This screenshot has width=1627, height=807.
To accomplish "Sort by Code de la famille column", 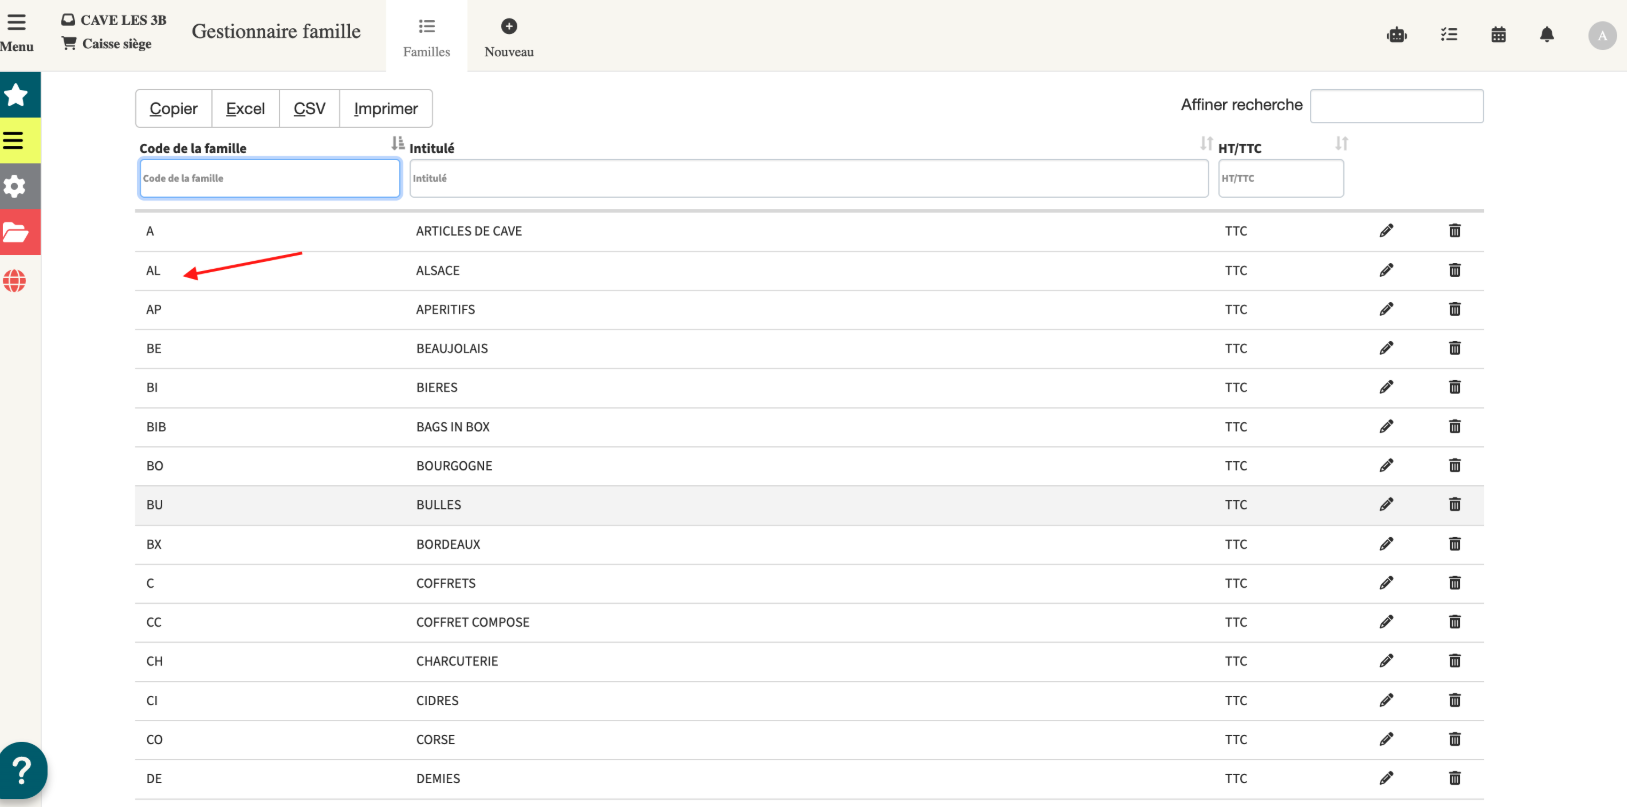I will click(x=397, y=144).
